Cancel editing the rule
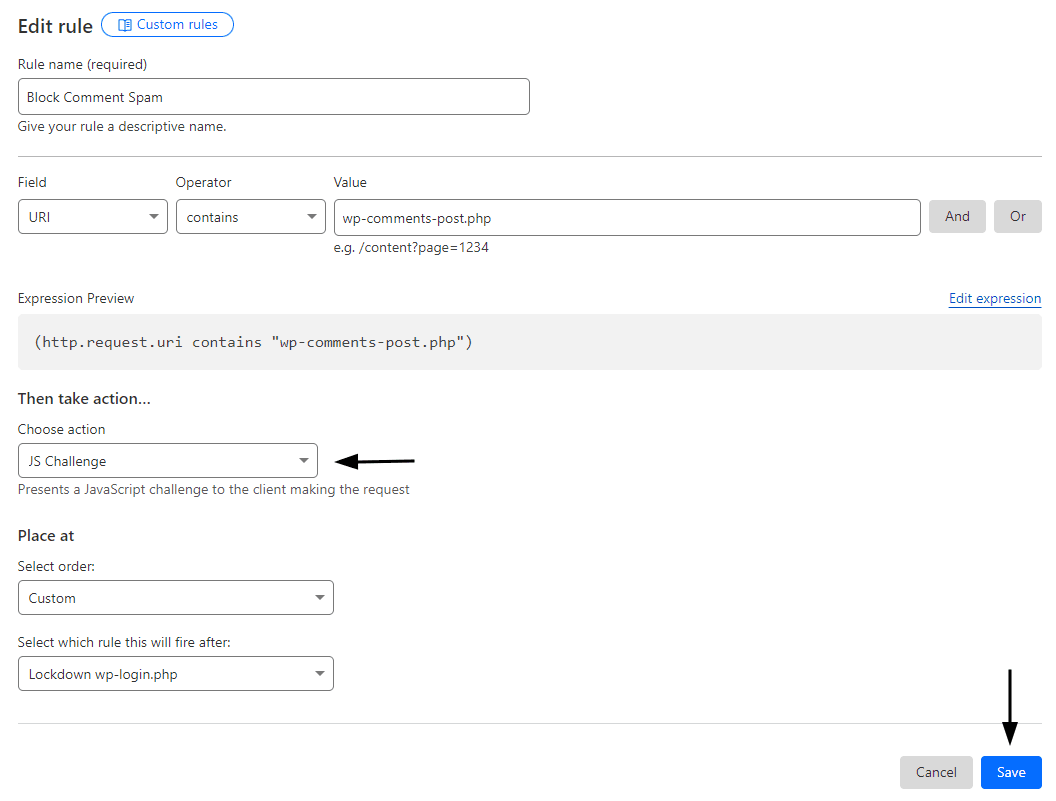1056x801 pixels. coord(936,772)
